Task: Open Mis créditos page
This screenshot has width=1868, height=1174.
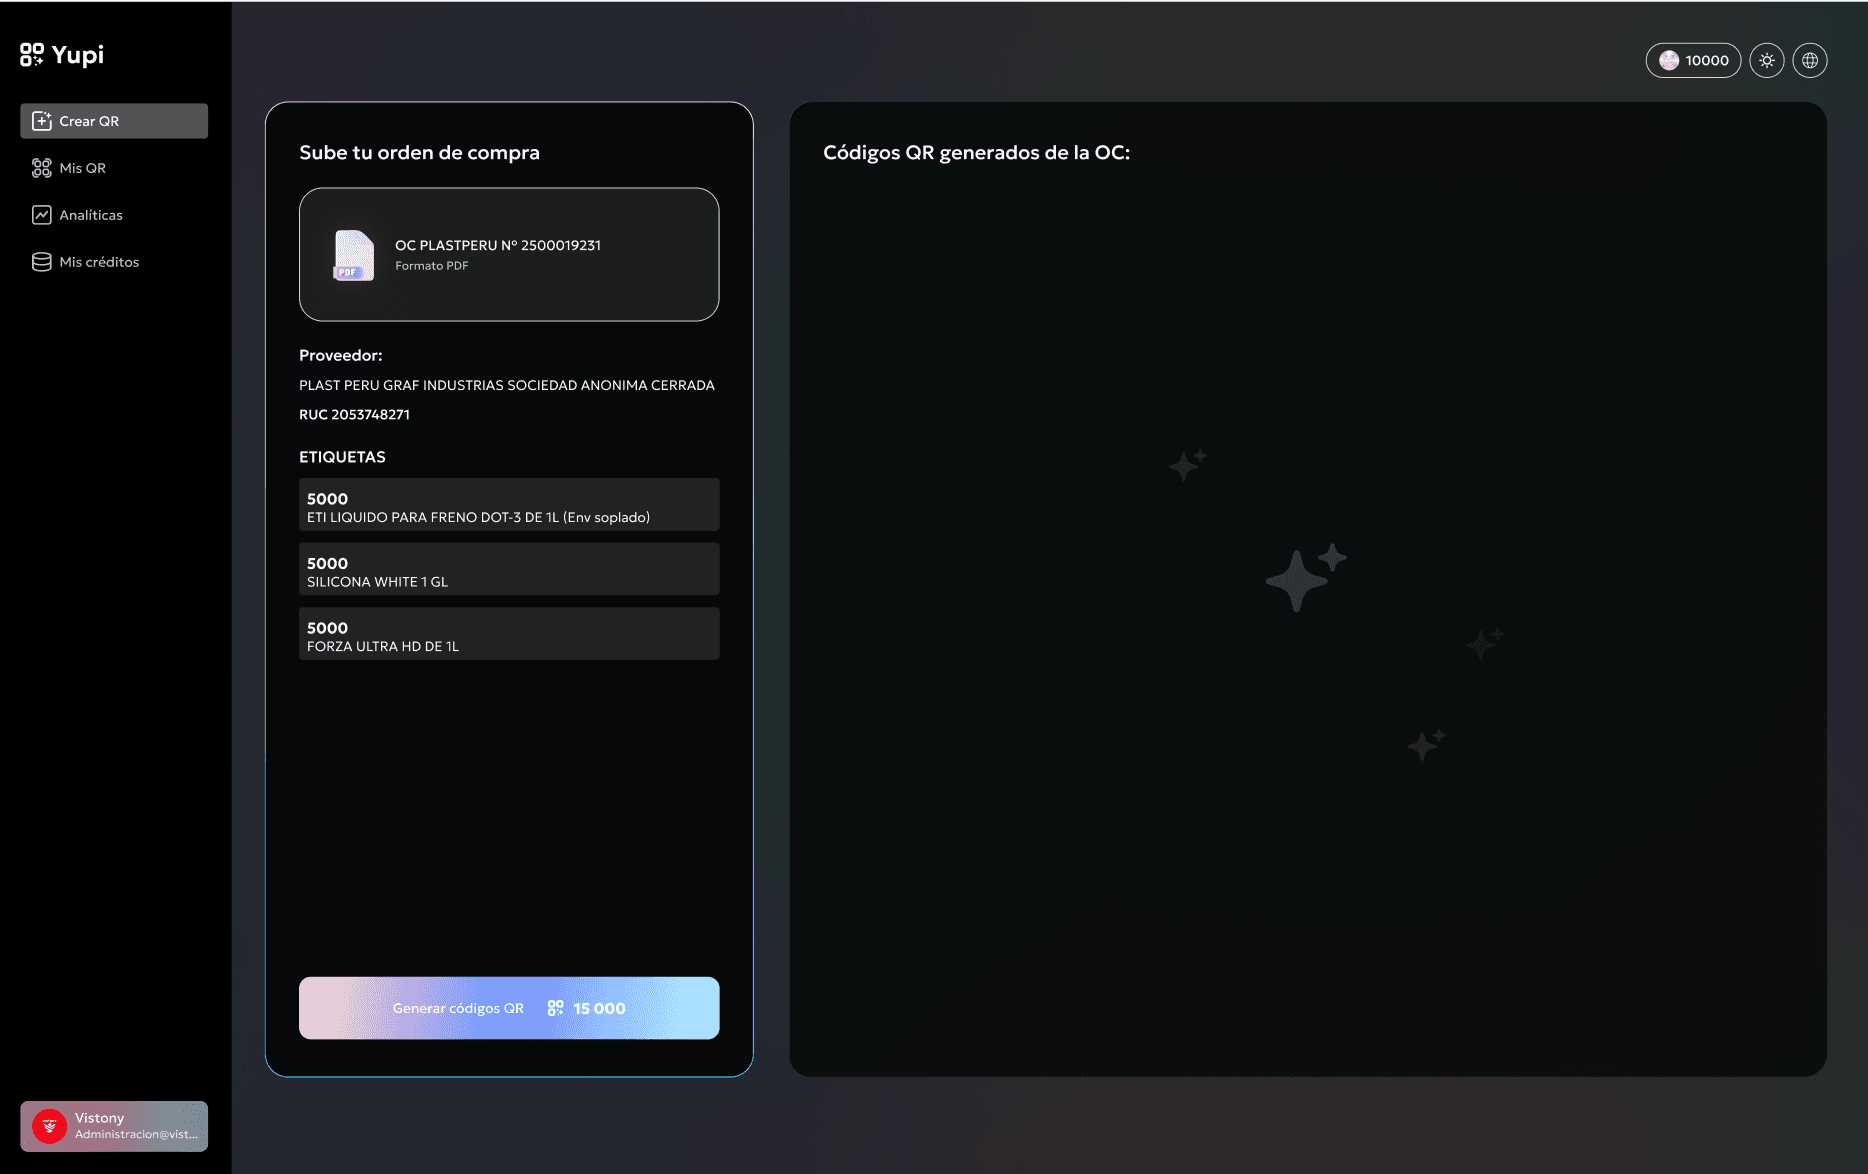Action: tap(114, 262)
